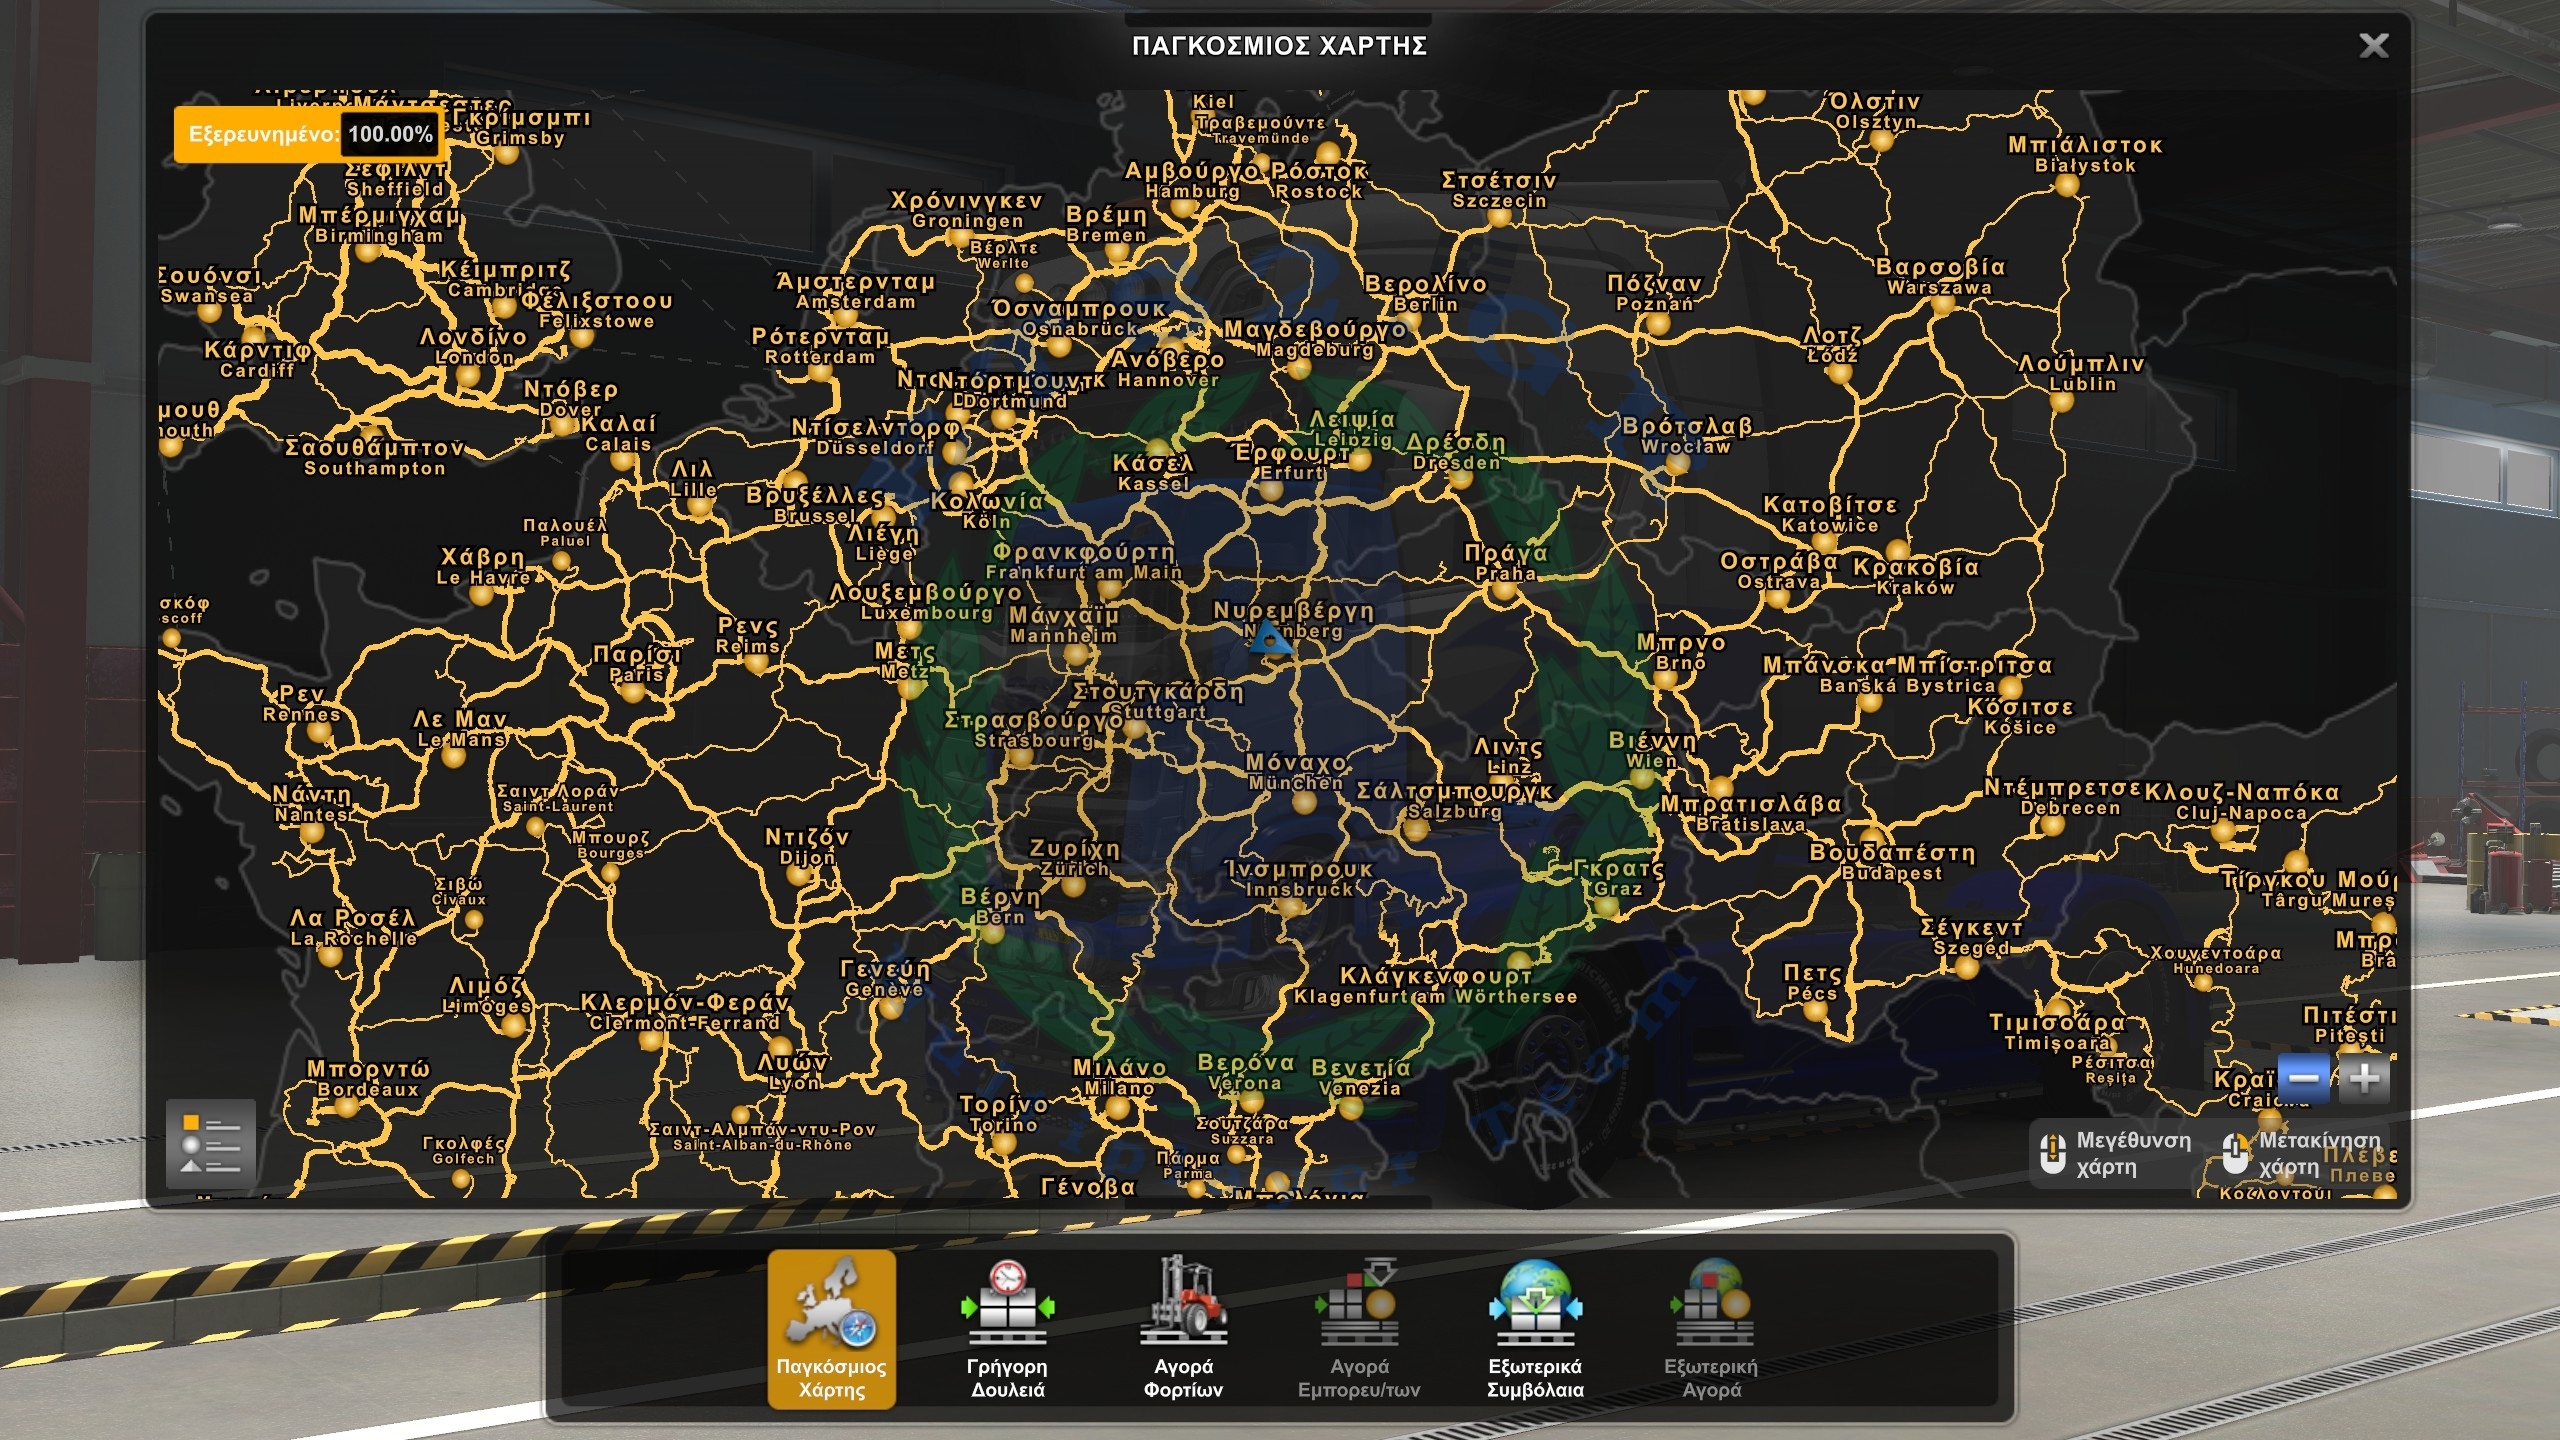Image resolution: width=2560 pixels, height=1440 pixels.
Task: Click the Budapest city marker
Action: coord(1872,836)
